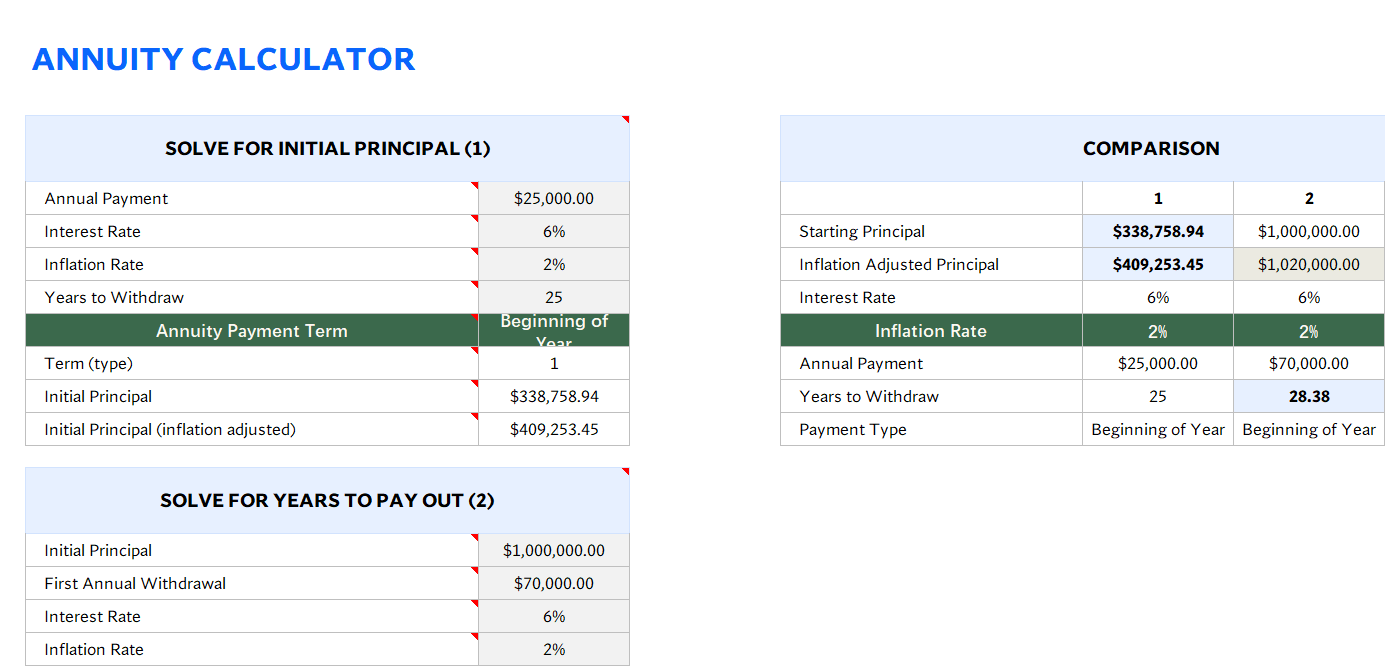
Task: Select Beginning of Year under Comparison column 2
Action: (1309, 429)
